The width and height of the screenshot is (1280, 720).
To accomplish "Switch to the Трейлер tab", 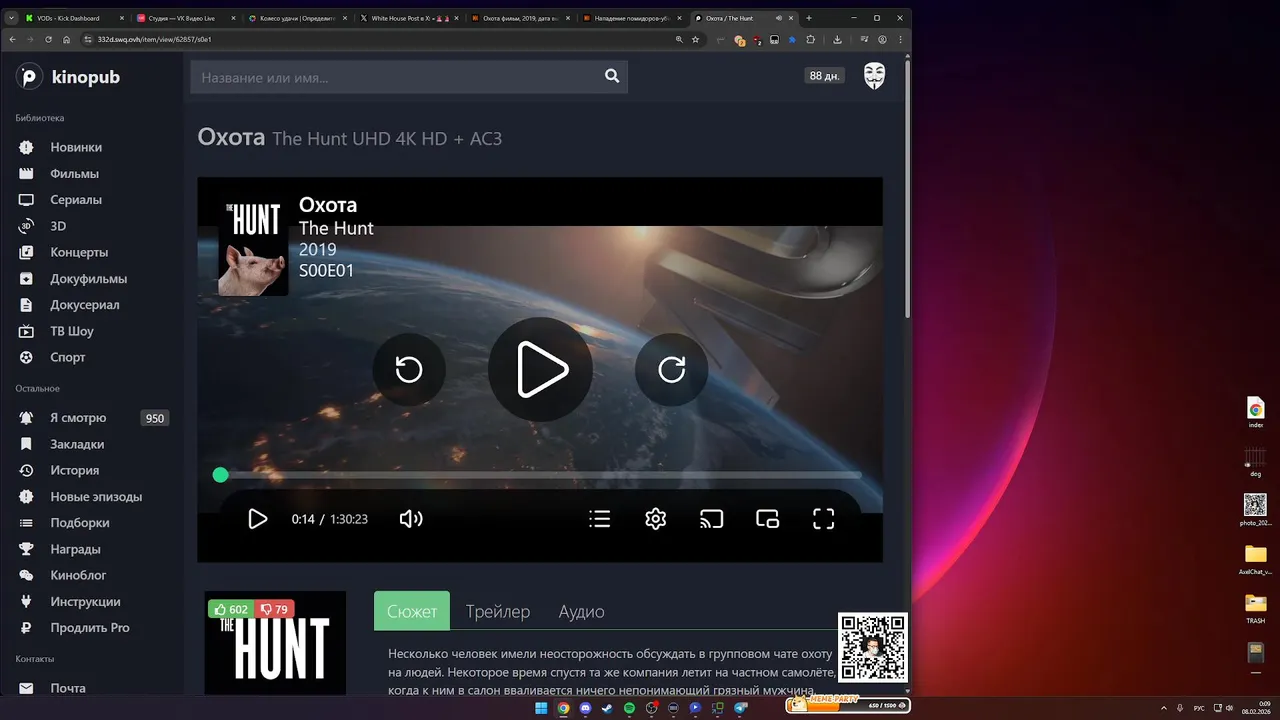I will pos(498,611).
